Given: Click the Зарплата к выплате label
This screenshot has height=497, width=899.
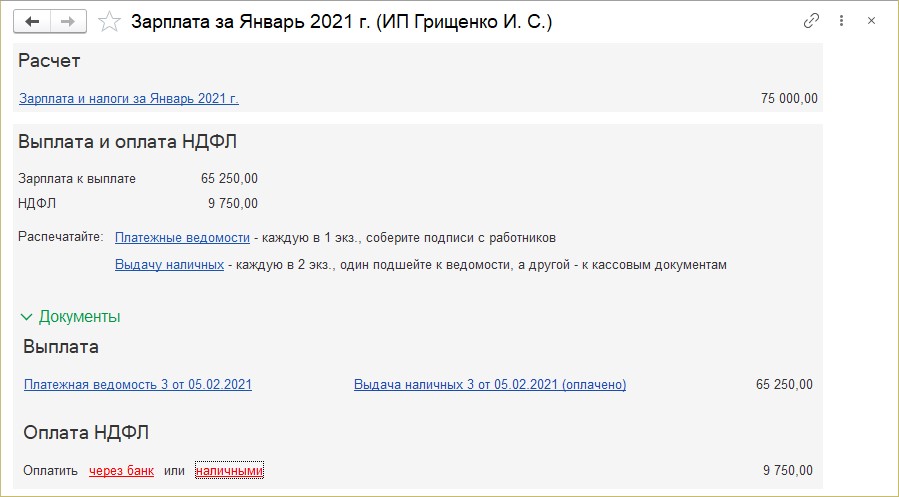Looking at the screenshot, I should click(77, 178).
